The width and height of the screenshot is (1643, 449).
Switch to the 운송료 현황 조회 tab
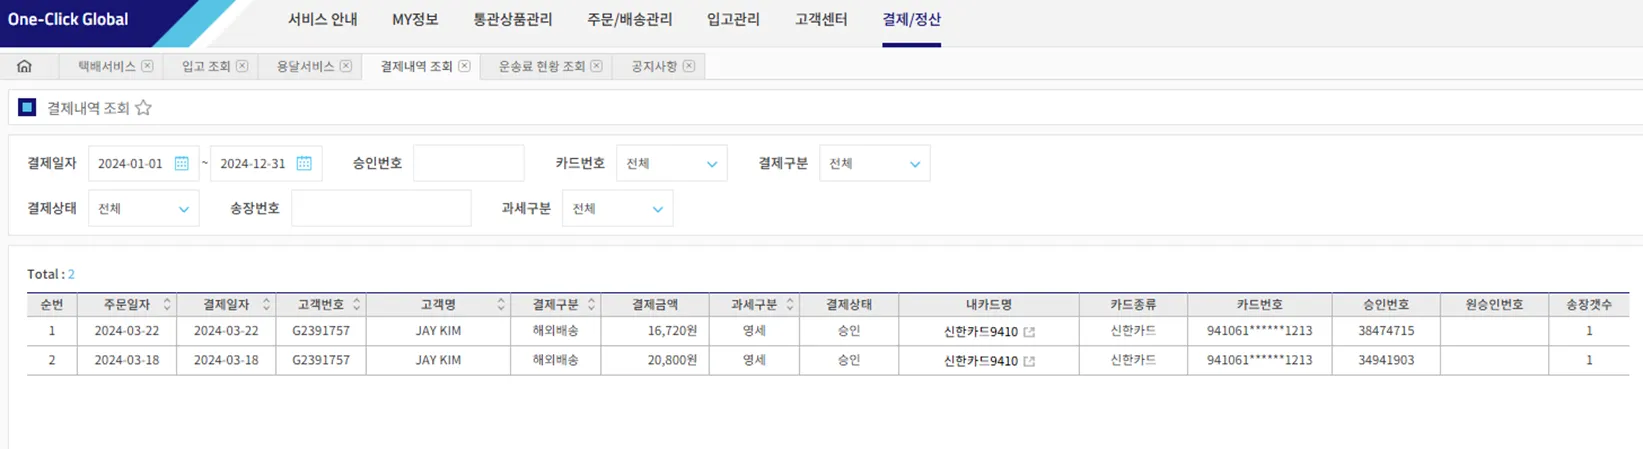click(542, 66)
